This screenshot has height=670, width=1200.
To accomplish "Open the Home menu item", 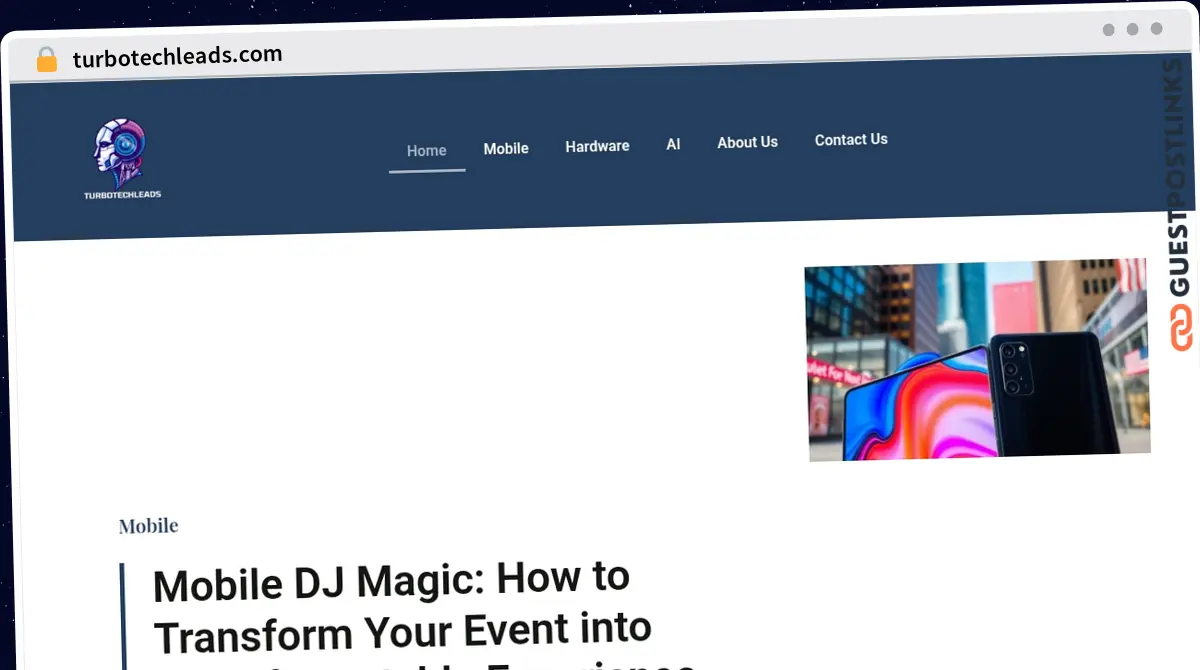I will coord(426,150).
